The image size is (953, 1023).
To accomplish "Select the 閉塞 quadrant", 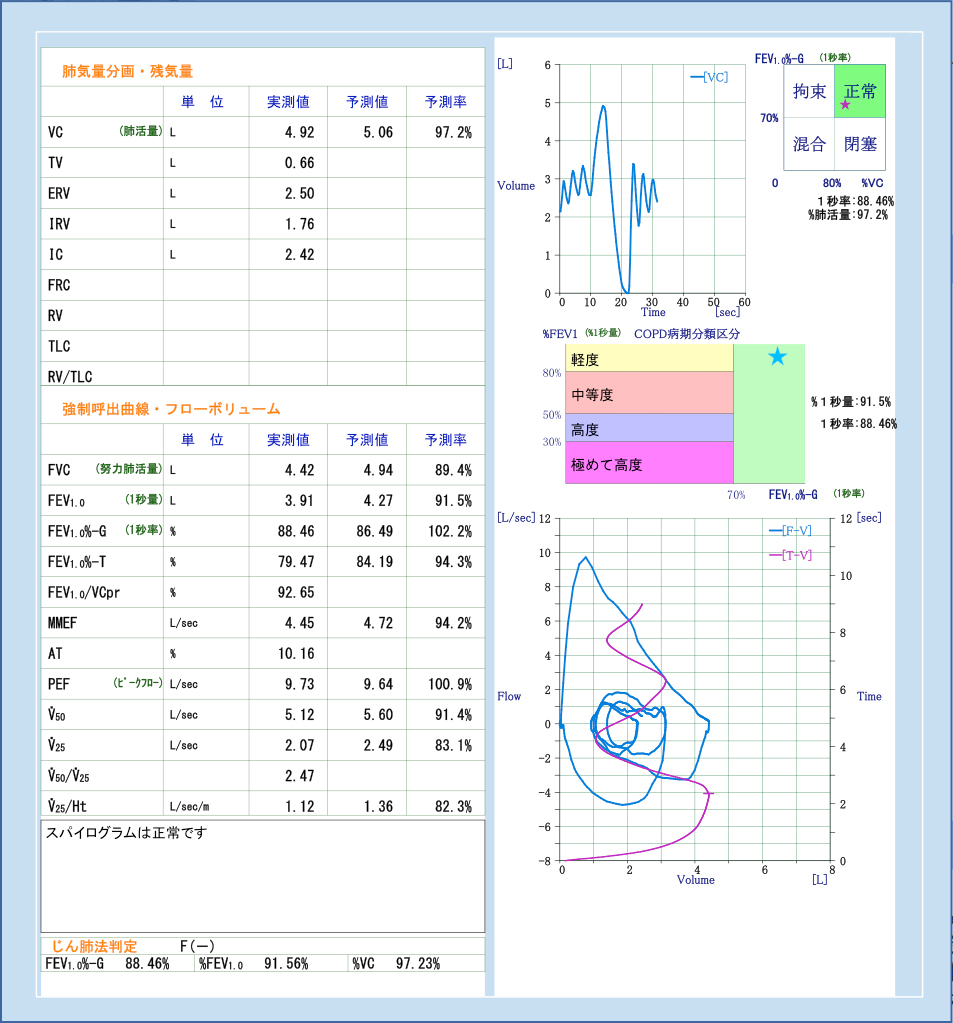I will pyautogui.click(x=862, y=145).
